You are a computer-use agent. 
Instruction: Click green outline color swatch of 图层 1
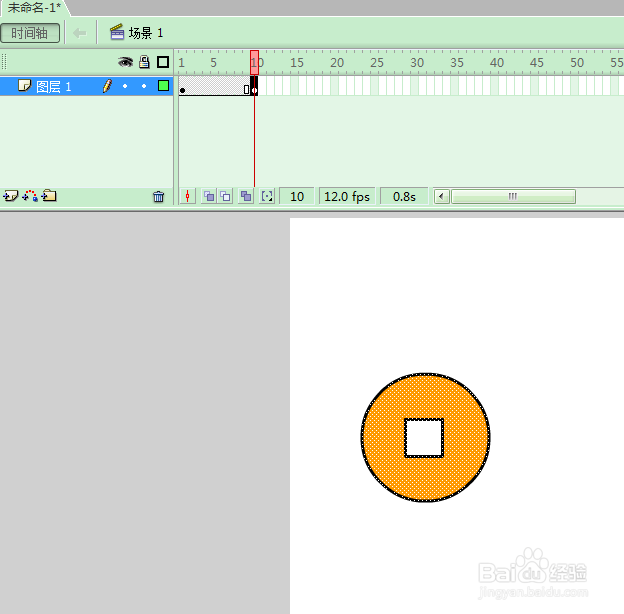(x=163, y=86)
